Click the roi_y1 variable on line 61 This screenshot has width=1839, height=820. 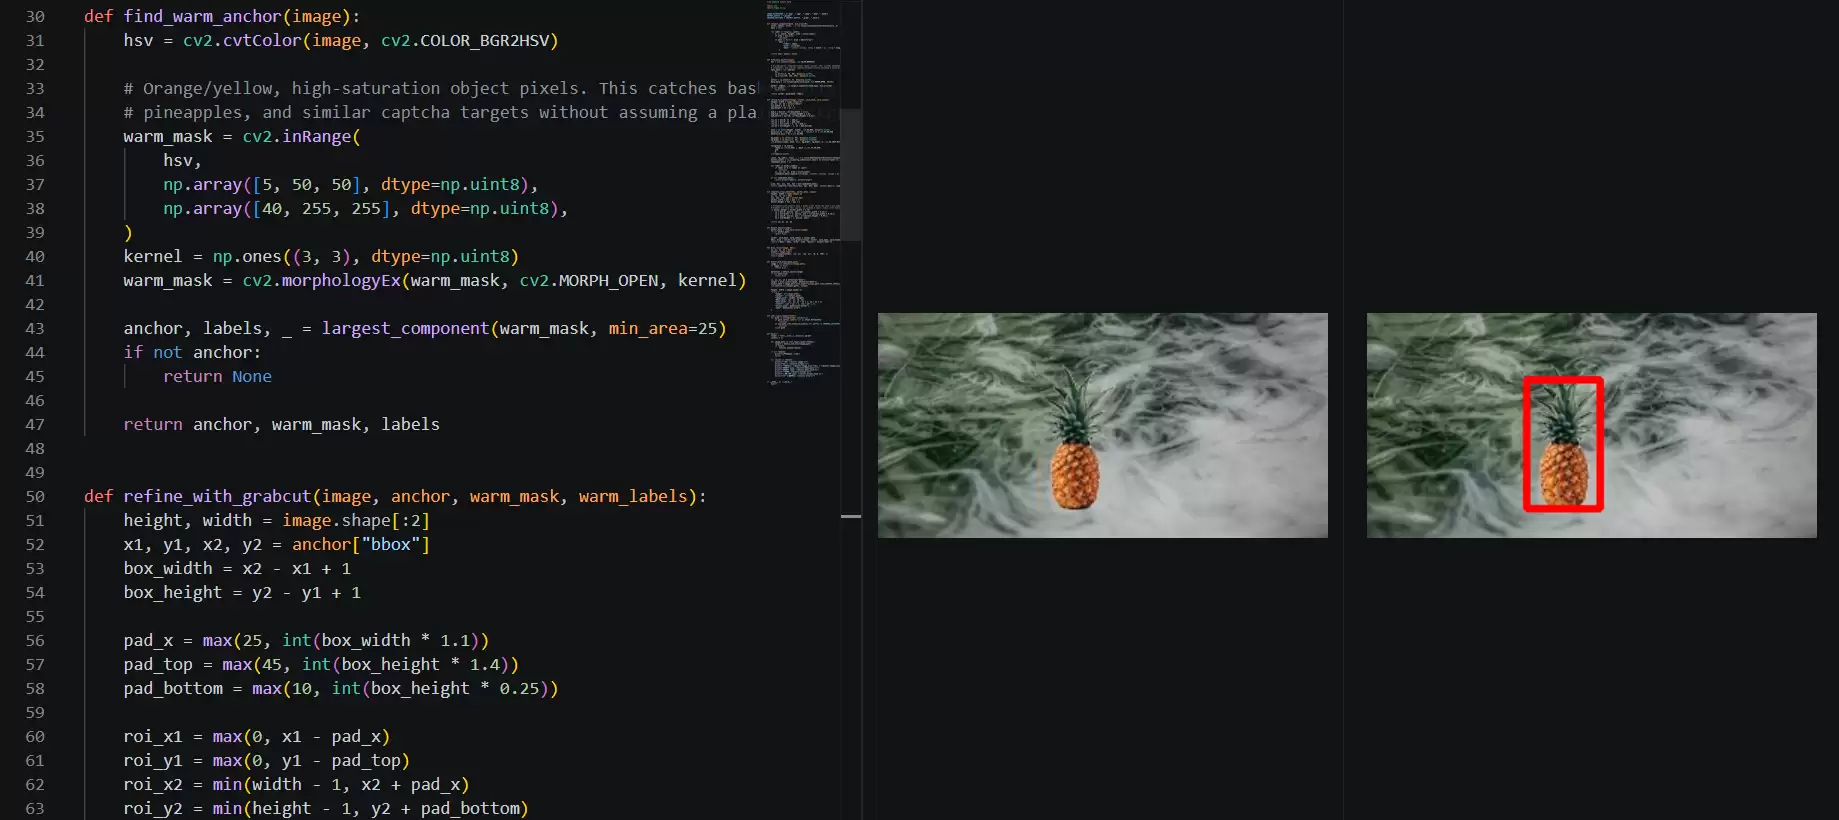pyautogui.click(x=153, y=760)
